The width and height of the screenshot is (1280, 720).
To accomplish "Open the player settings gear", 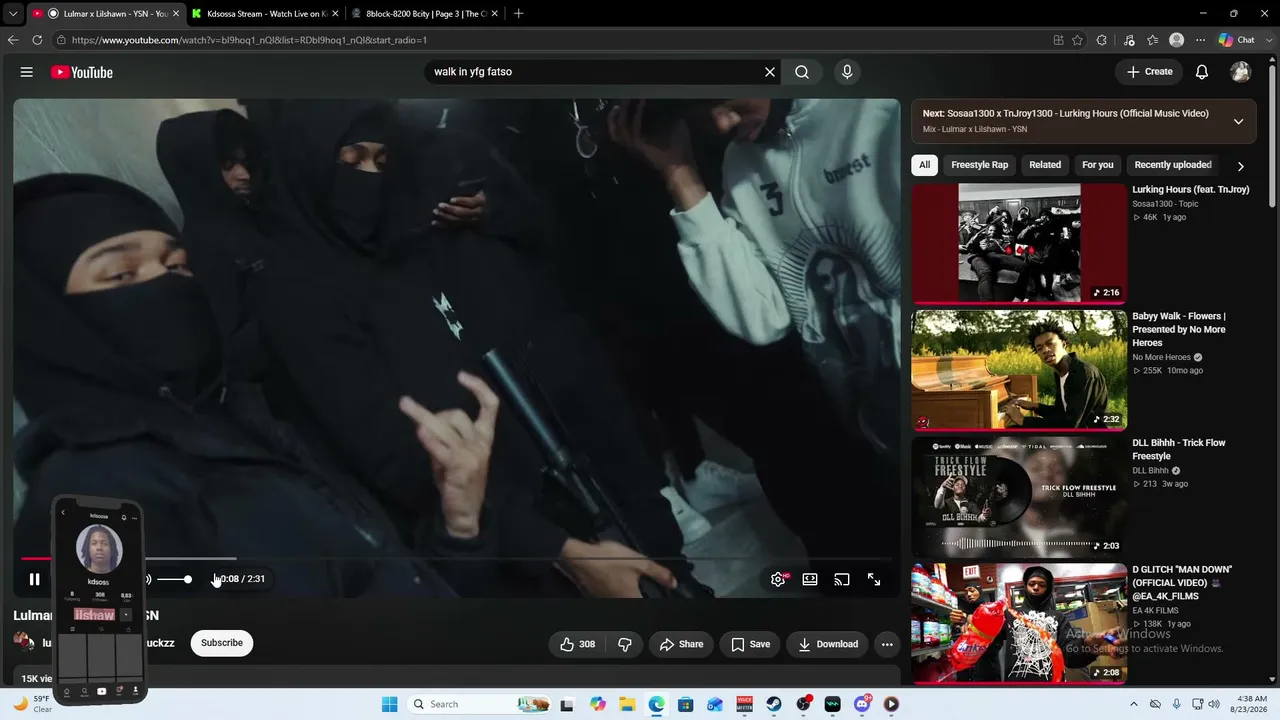I will [x=778, y=579].
